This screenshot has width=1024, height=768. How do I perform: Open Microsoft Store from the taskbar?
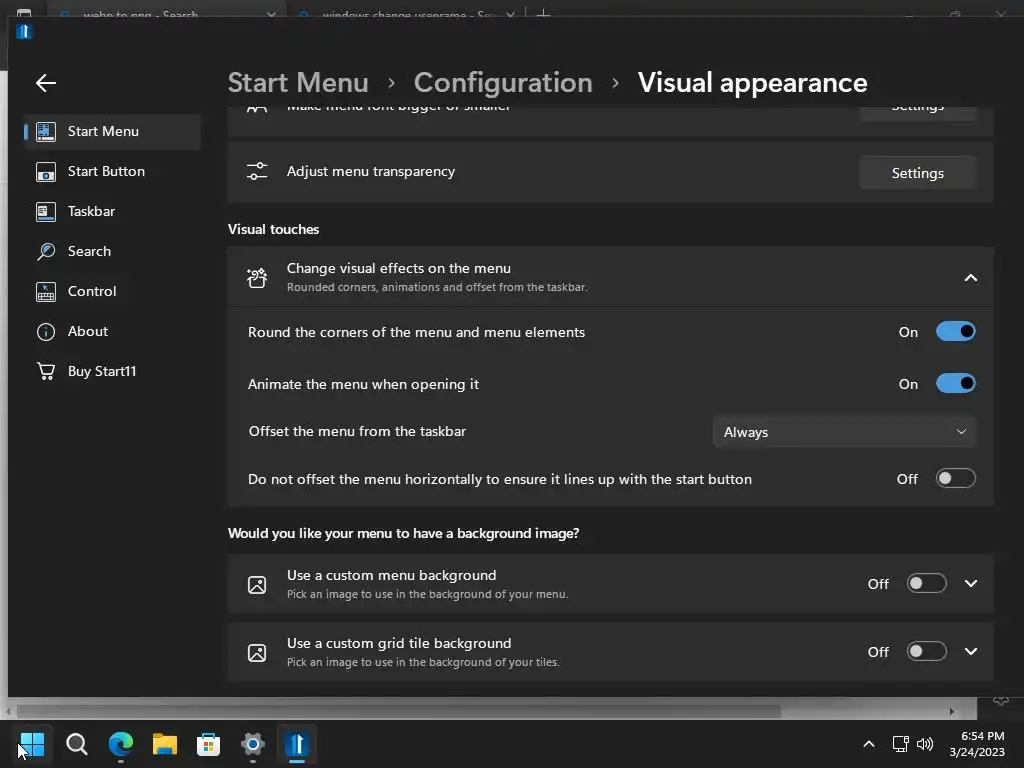[208, 744]
